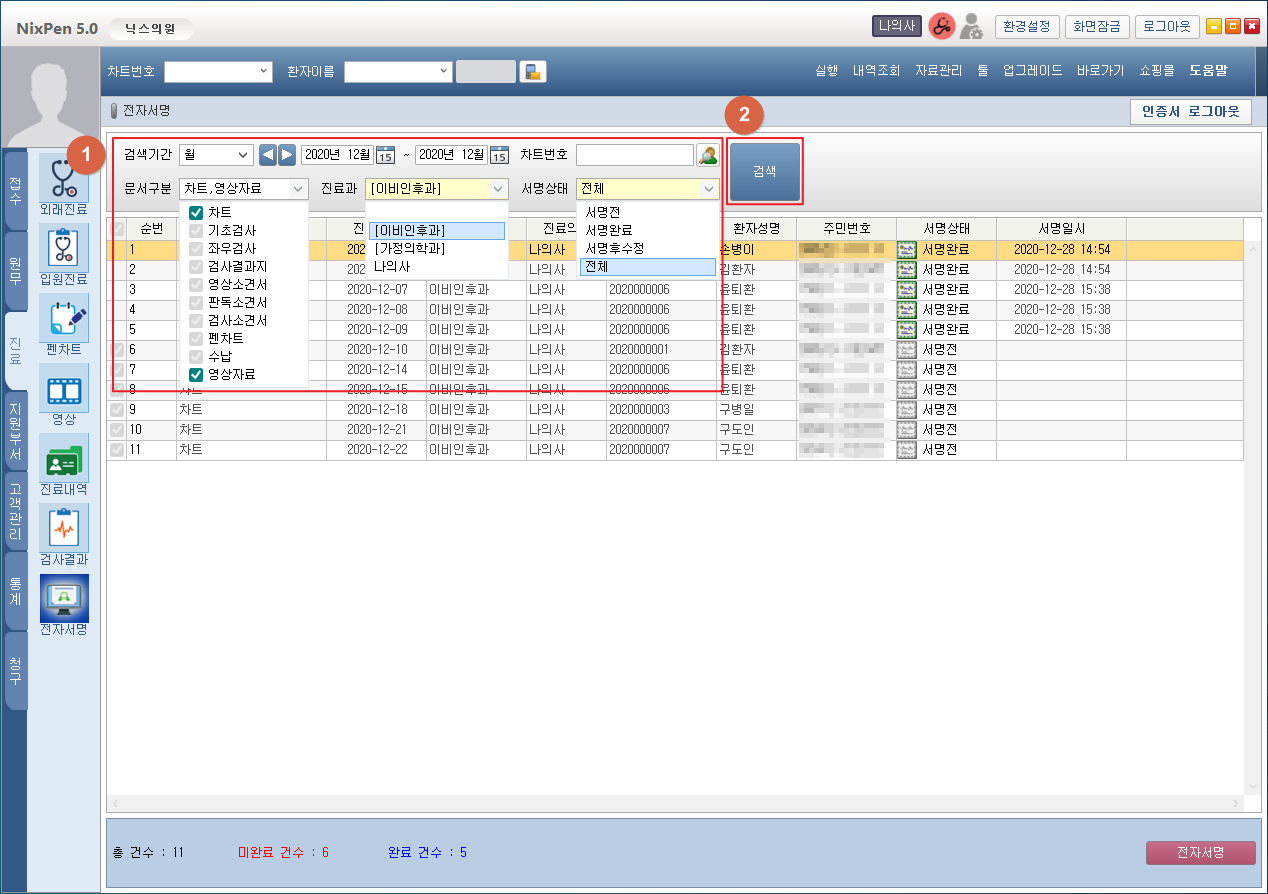1268x894 pixels.
Task: Toggle the row 9 selection checkbox
Action: tap(117, 410)
